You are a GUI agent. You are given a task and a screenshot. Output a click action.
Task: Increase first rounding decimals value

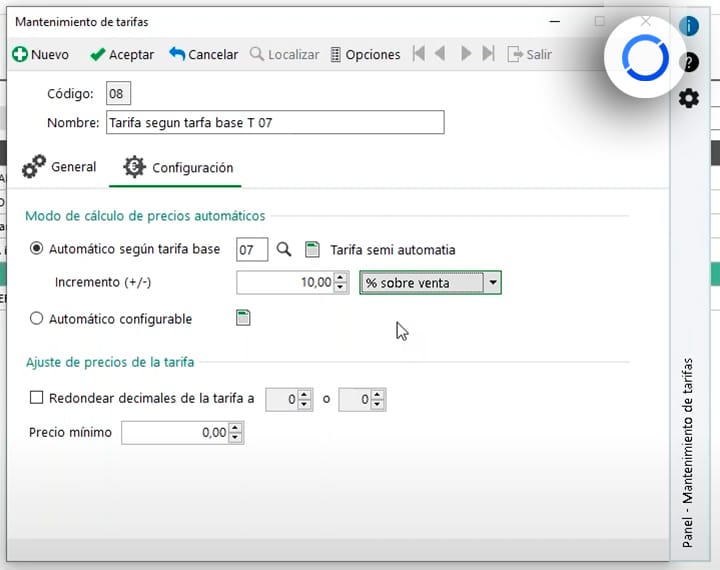pos(304,395)
